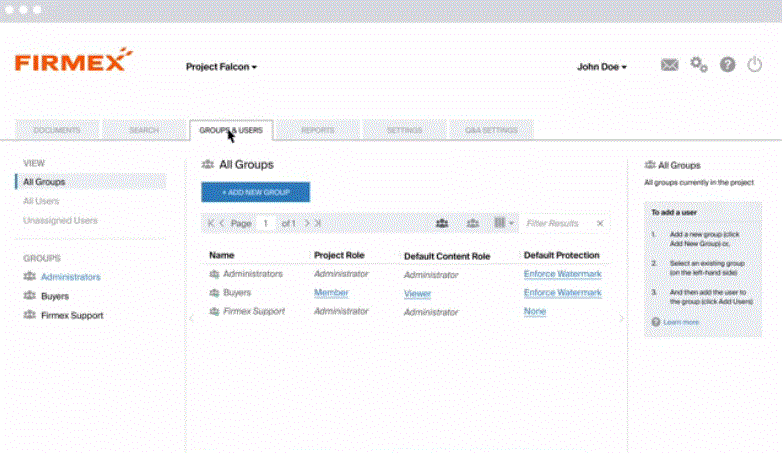Click the power logout icon

755,65
